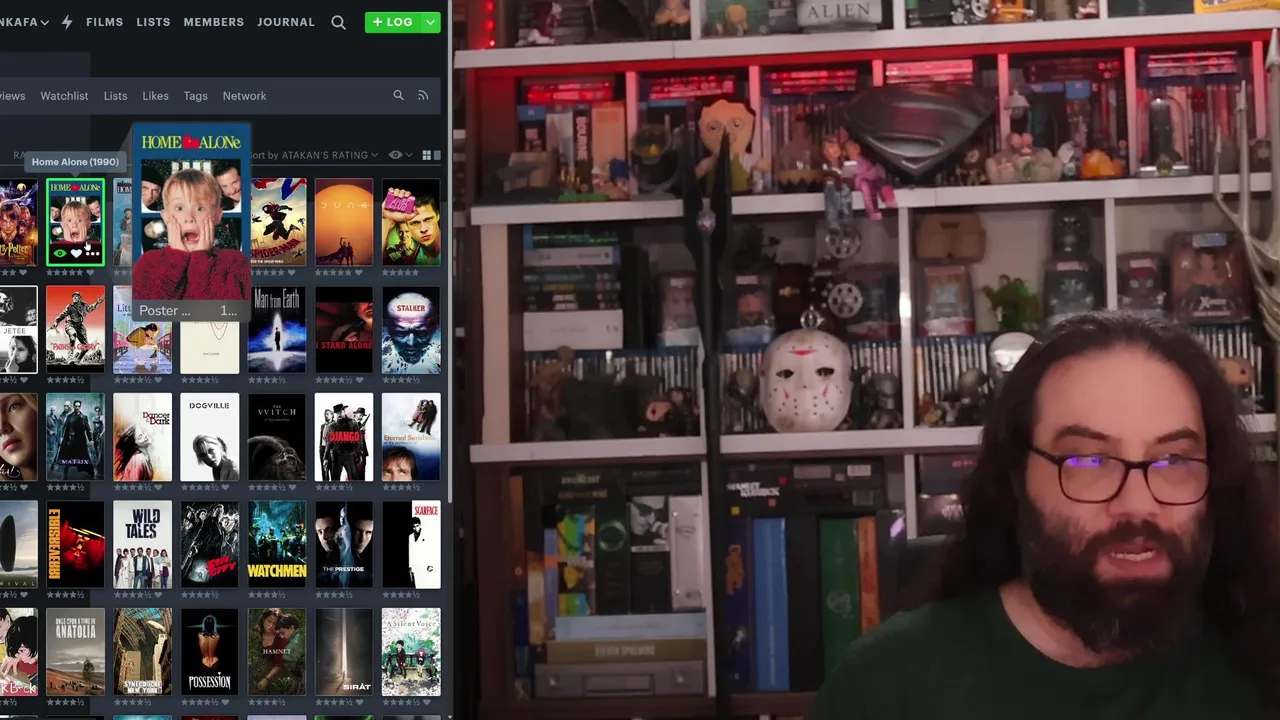Open the Watchmen poster
The image size is (1280, 720).
(277, 545)
